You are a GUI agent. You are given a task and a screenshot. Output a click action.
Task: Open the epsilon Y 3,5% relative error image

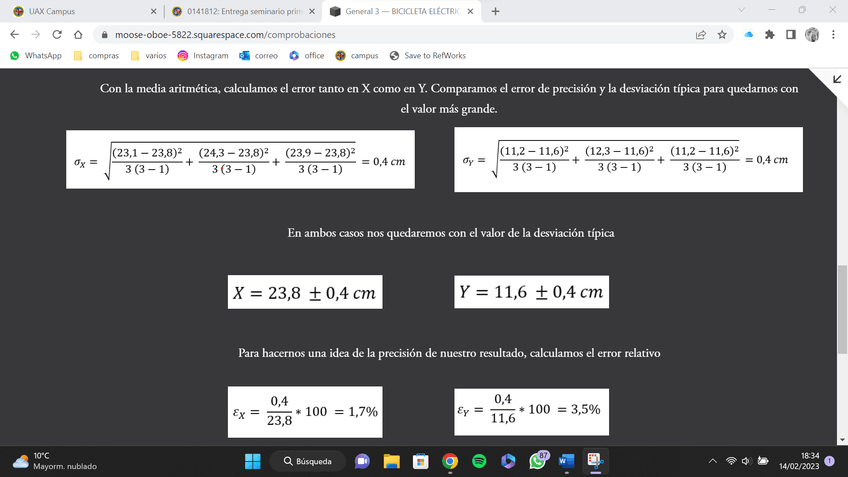coord(532,412)
